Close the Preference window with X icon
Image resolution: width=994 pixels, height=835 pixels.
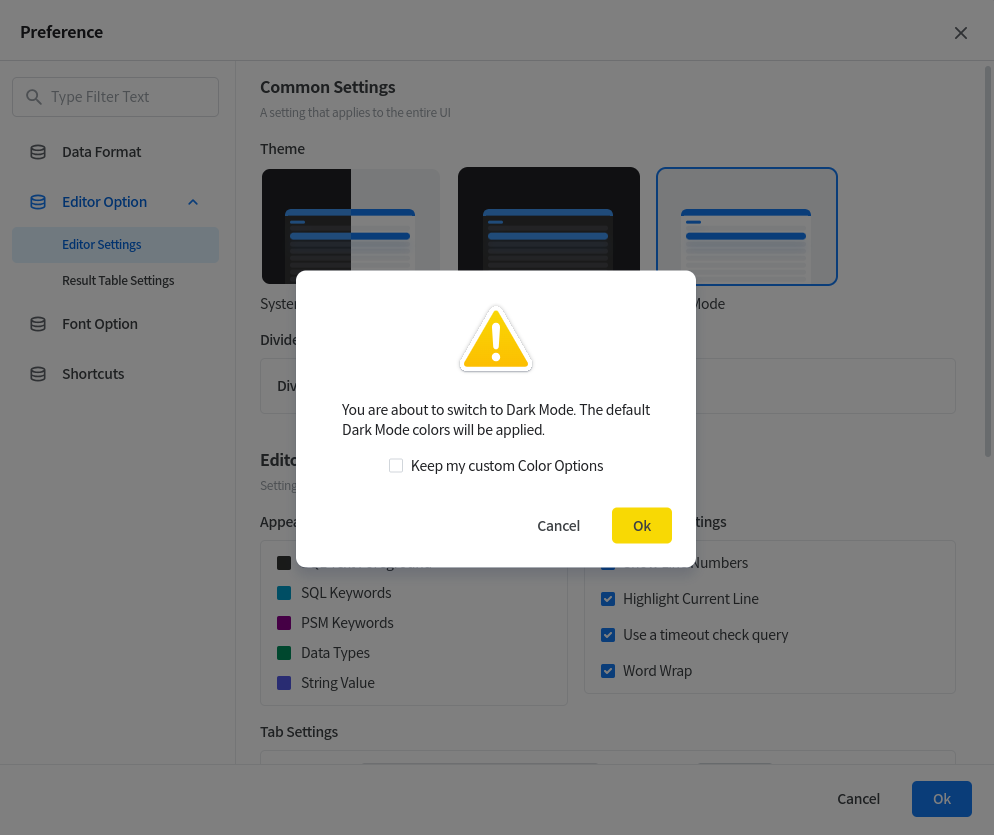[x=961, y=33]
